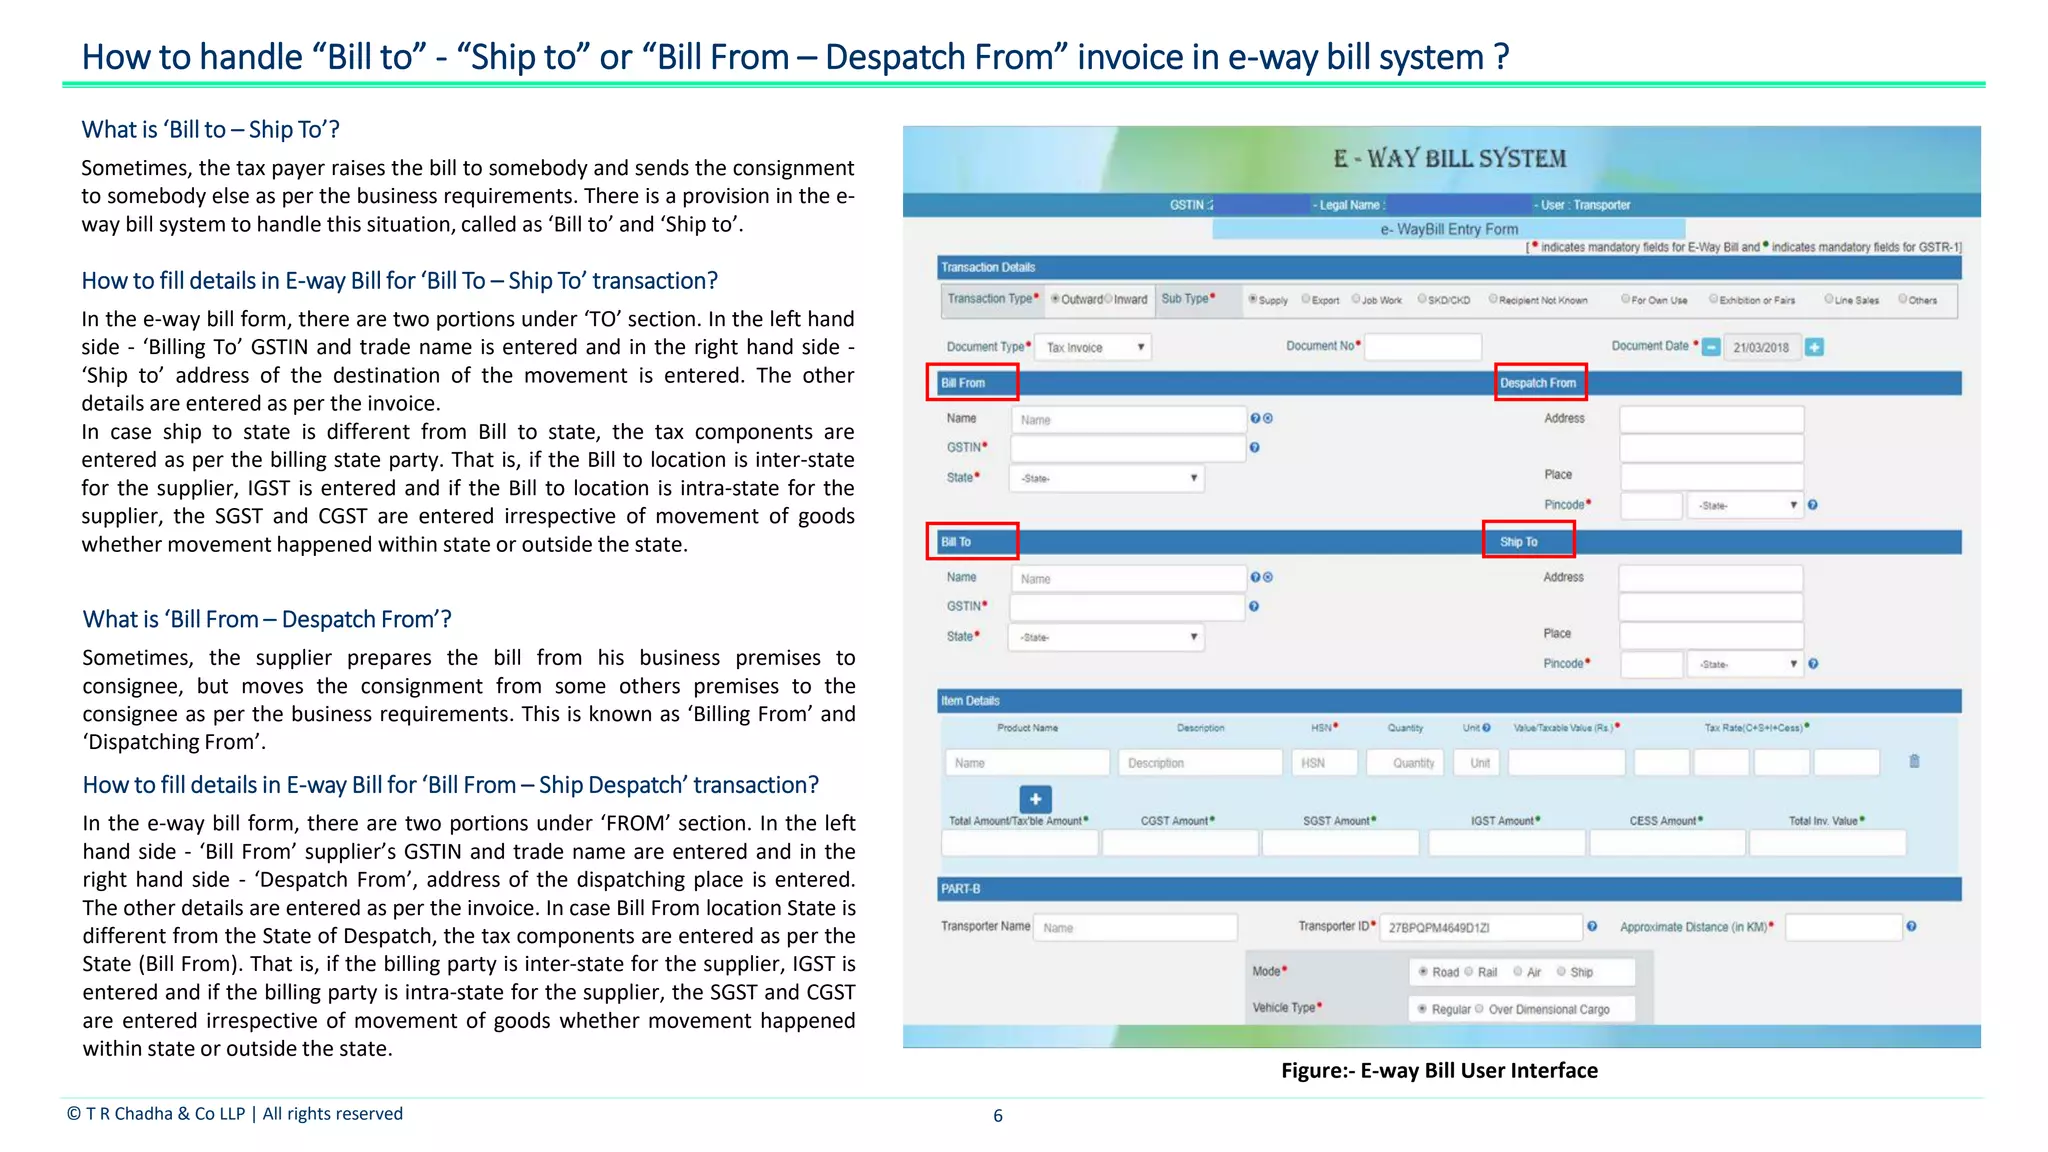
Task: Select the Job Work sub type radio
Action: pyautogui.click(x=1356, y=299)
